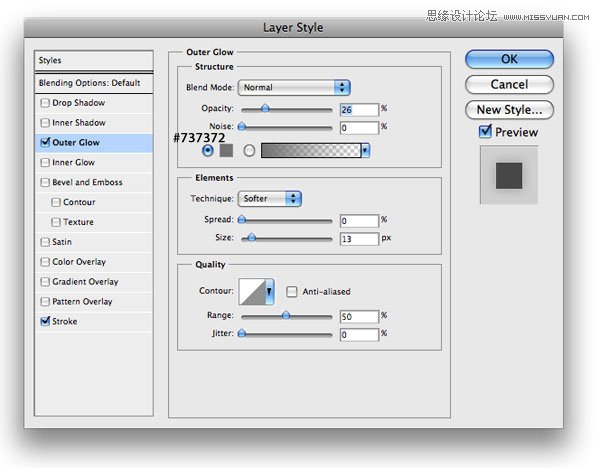600x468 pixels.
Task: Open the glow gradient picker dropdown arrow
Action: [x=365, y=150]
